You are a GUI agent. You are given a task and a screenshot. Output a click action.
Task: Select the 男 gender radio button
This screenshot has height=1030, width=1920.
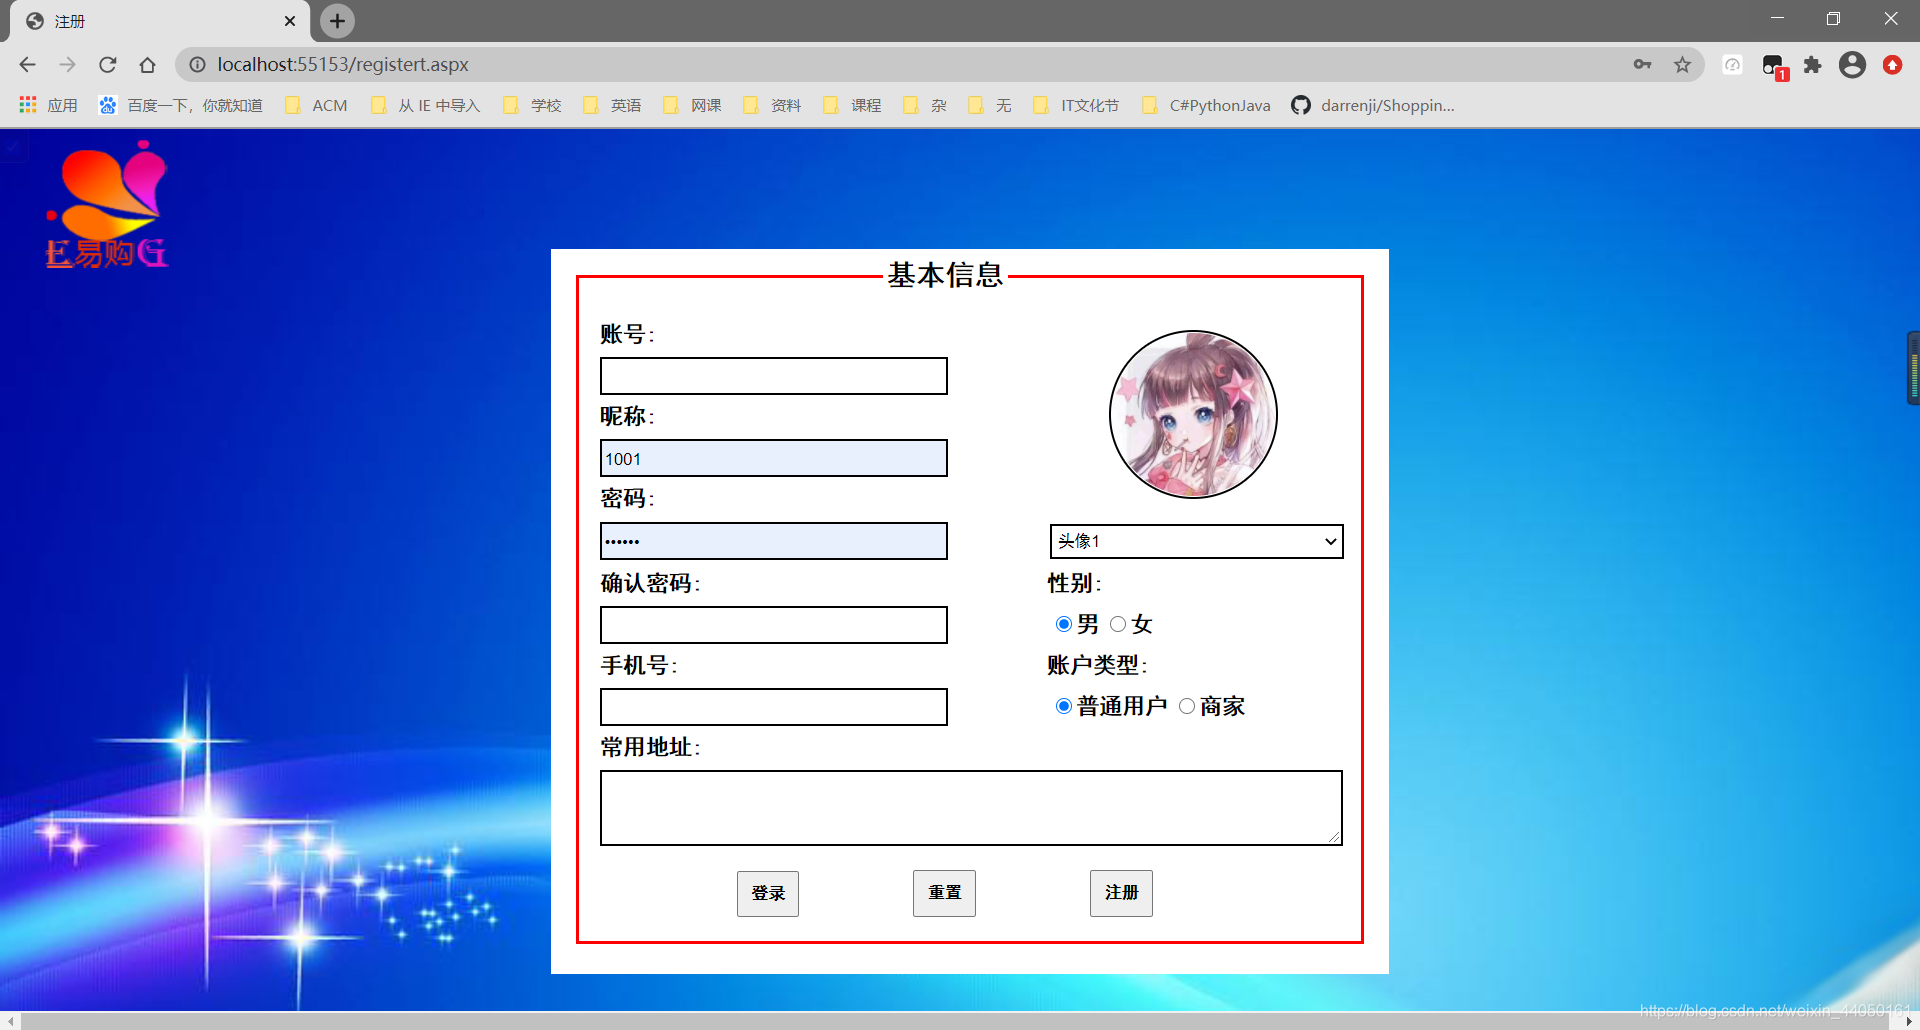(1064, 624)
